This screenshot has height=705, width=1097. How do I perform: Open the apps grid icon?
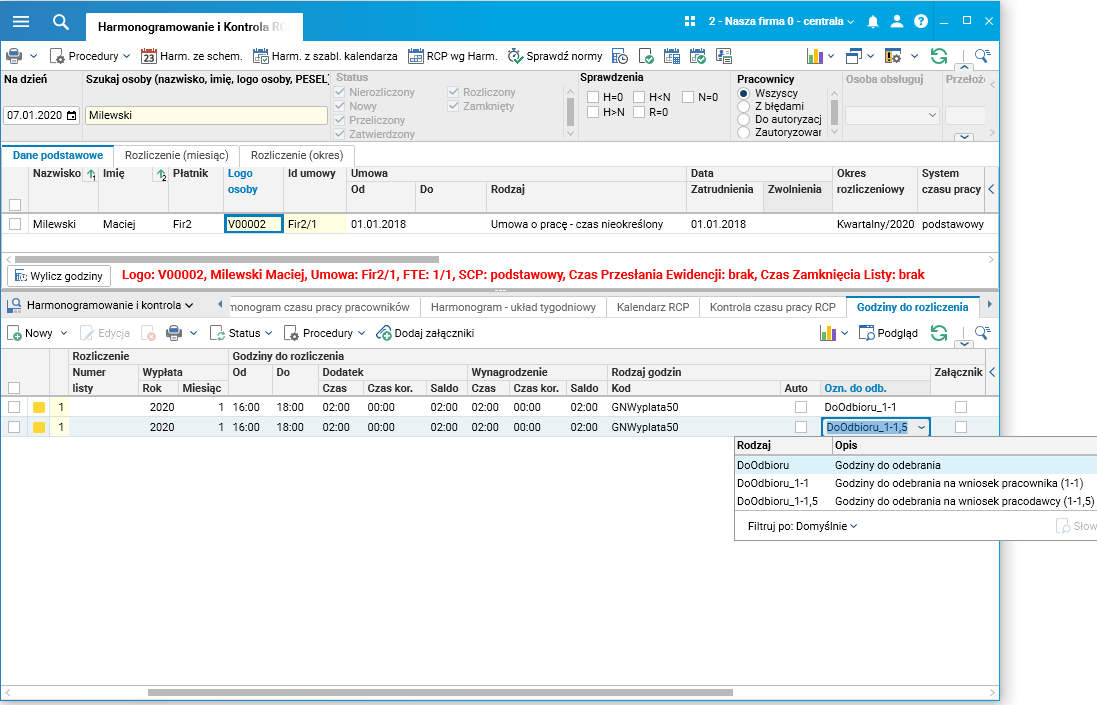pos(690,22)
